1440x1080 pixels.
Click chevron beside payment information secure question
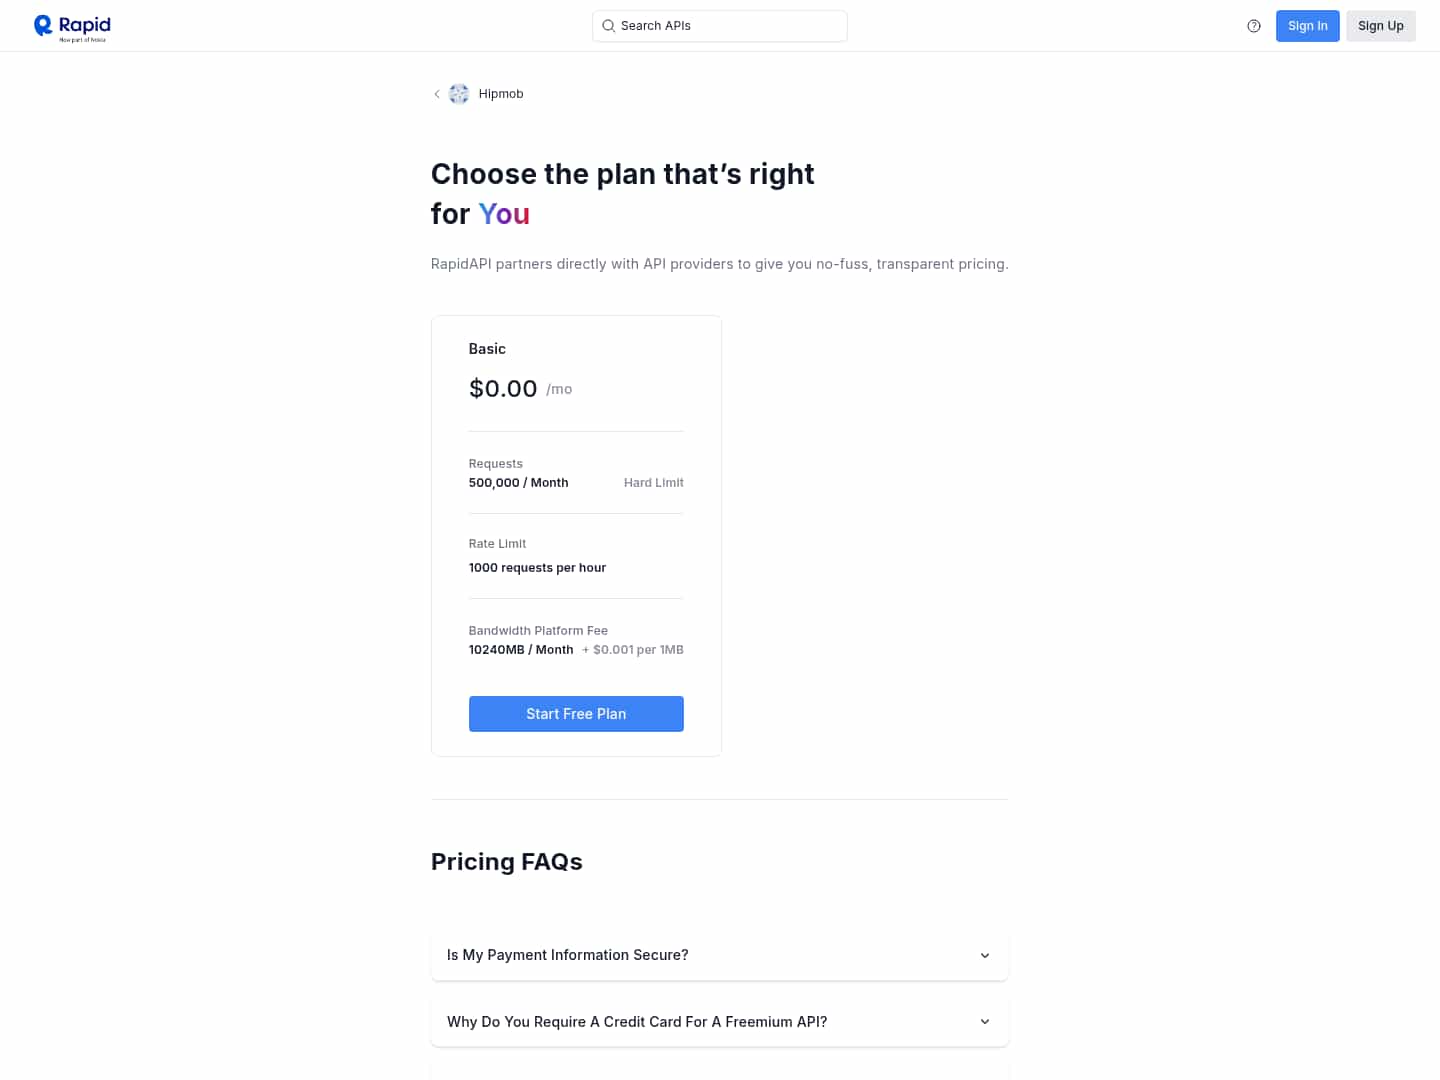click(x=985, y=956)
